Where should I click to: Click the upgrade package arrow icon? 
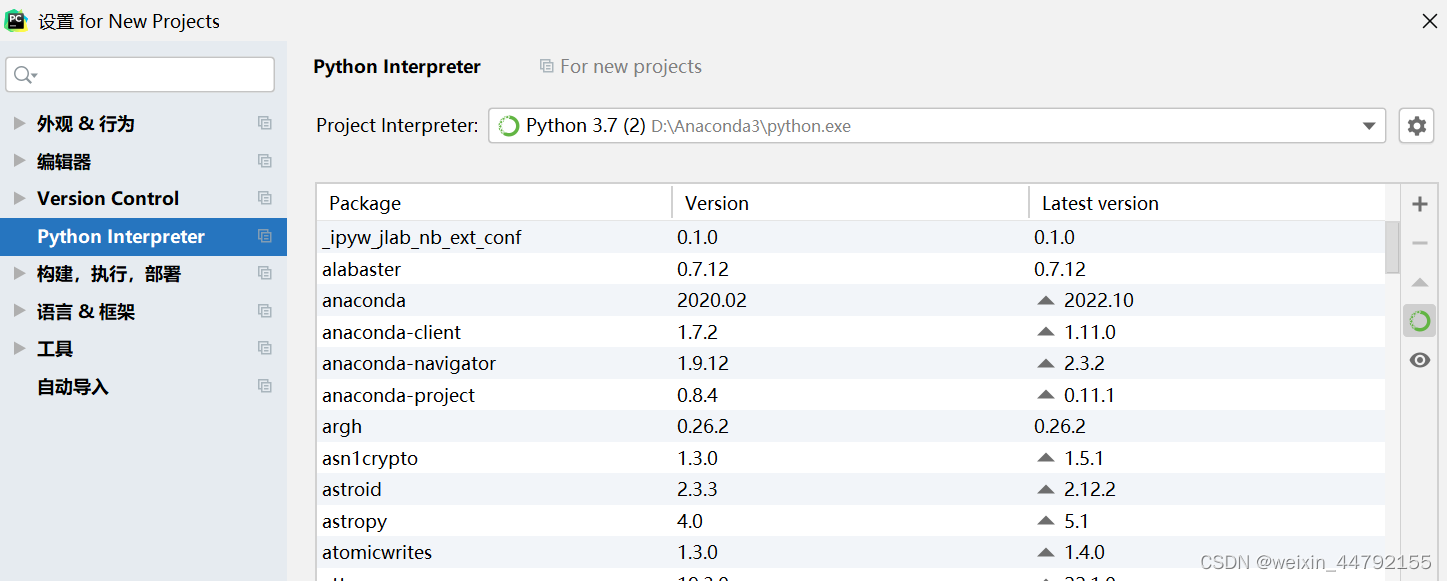(x=1419, y=281)
